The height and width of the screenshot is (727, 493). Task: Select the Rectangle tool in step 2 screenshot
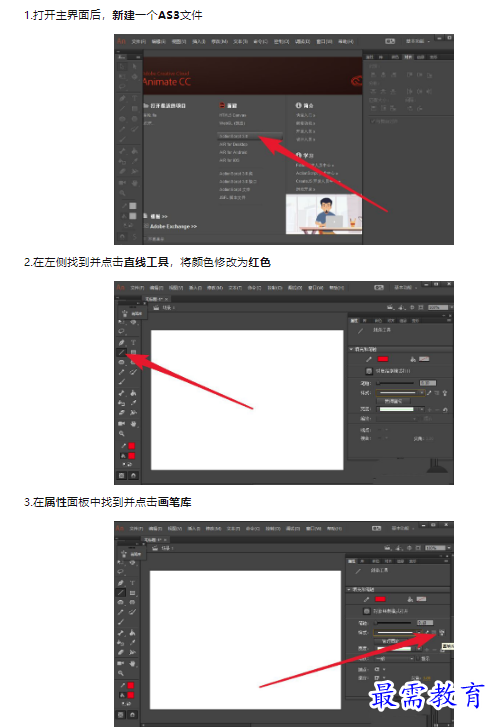pyautogui.click(x=133, y=352)
